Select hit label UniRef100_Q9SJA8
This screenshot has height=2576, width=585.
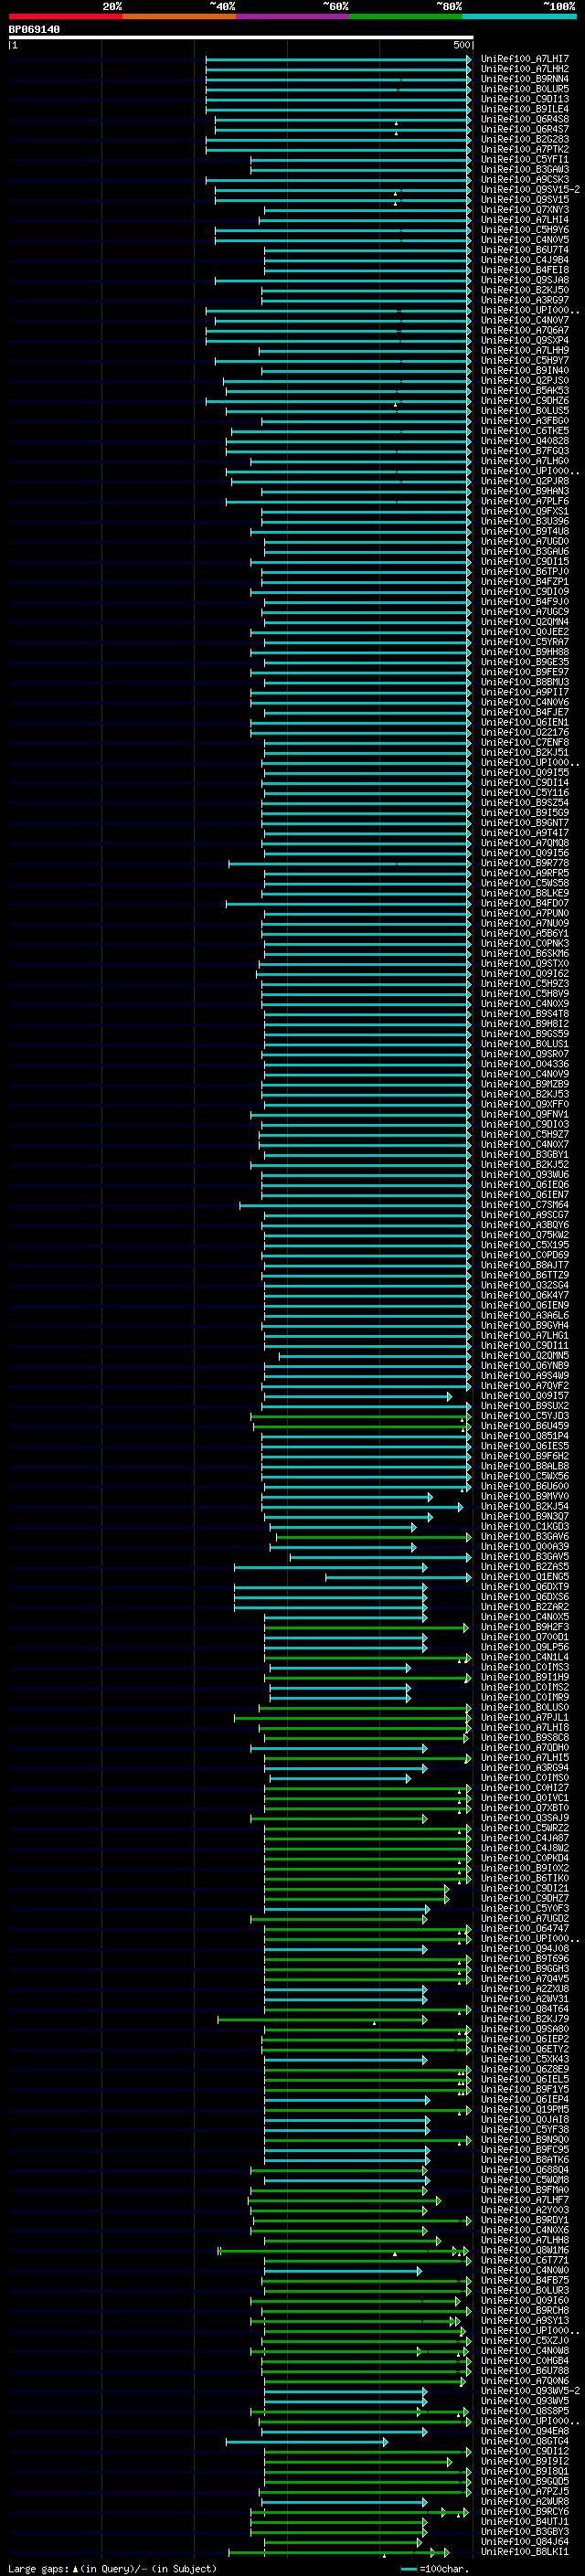pos(524,280)
